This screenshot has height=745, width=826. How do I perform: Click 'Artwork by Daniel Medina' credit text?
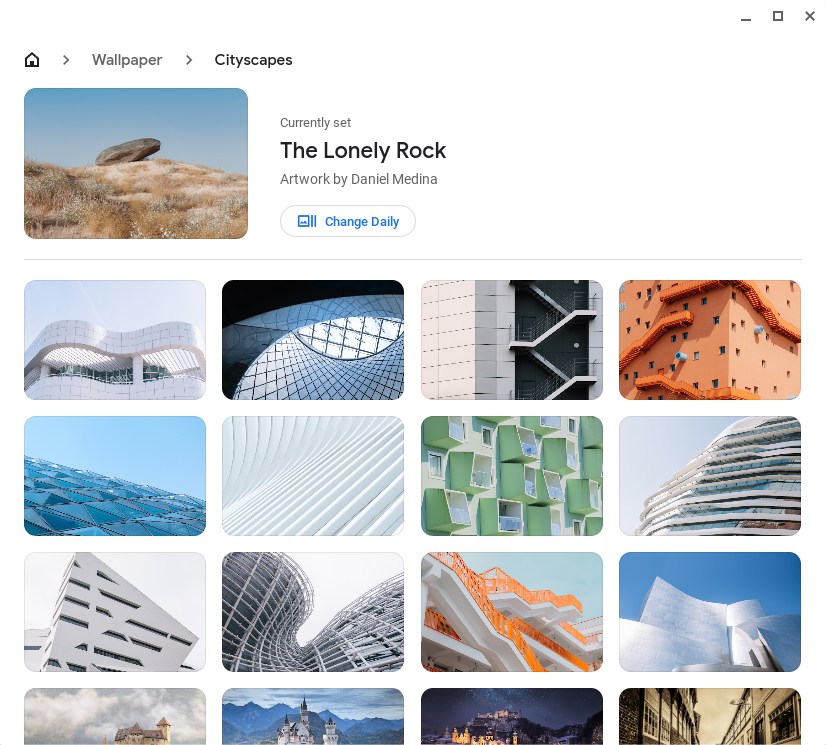359,179
